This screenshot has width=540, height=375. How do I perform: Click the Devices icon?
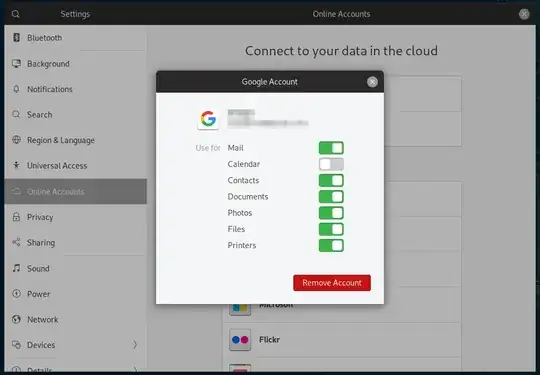16,345
